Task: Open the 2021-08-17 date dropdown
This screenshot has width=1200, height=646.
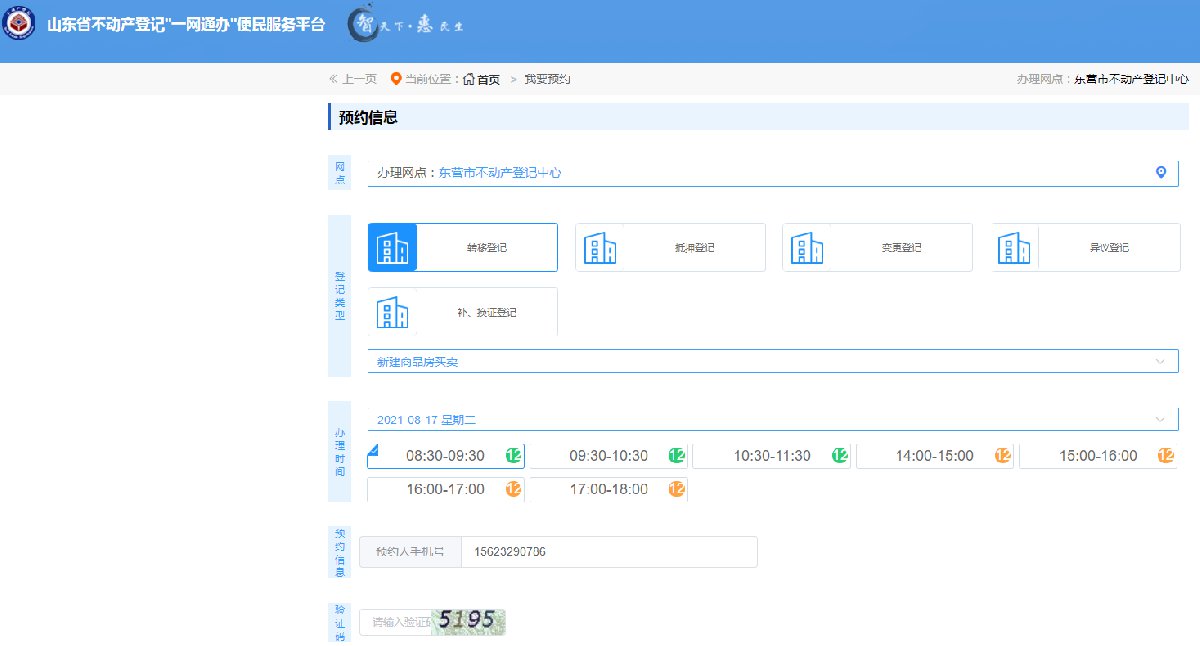Action: 772,419
